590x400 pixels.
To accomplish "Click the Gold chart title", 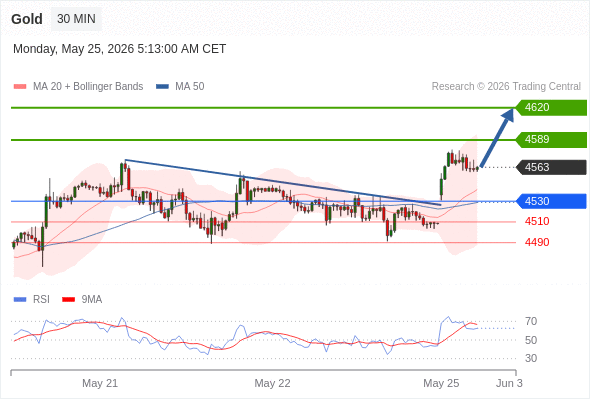I will (x=27, y=19).
